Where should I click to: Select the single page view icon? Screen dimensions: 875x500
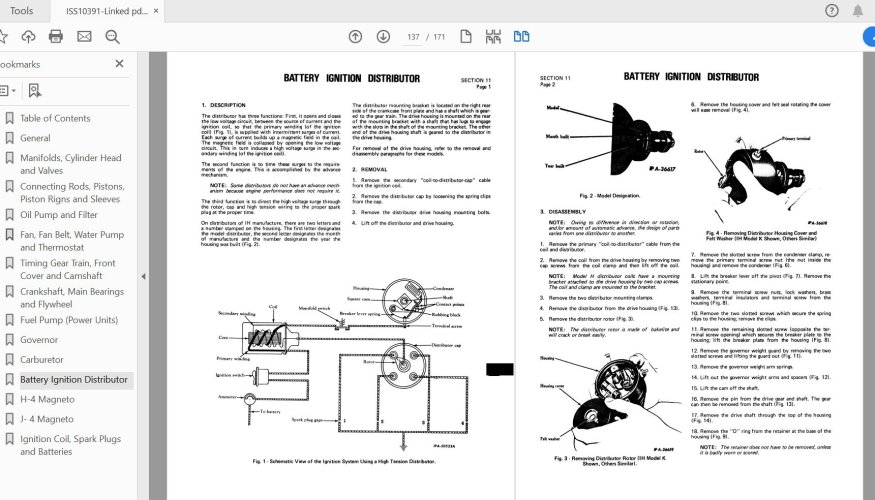point(466,37)
